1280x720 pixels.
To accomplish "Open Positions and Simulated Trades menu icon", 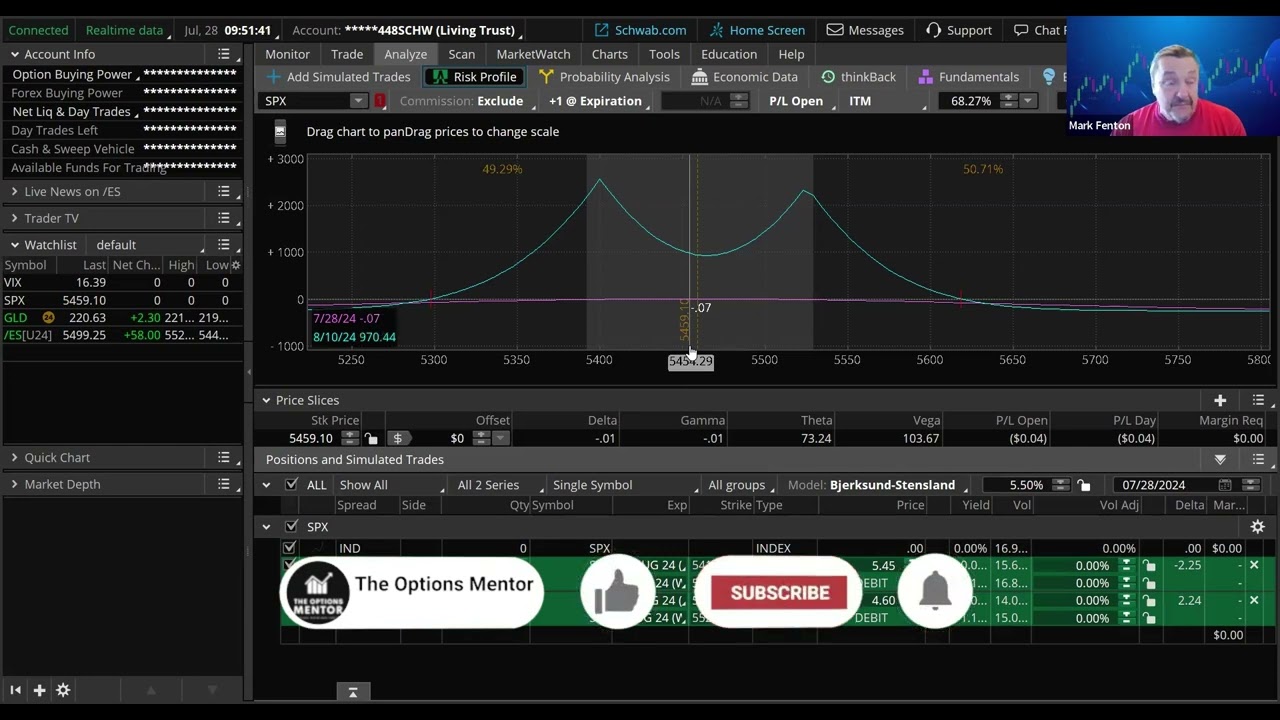I will 1258,460.
